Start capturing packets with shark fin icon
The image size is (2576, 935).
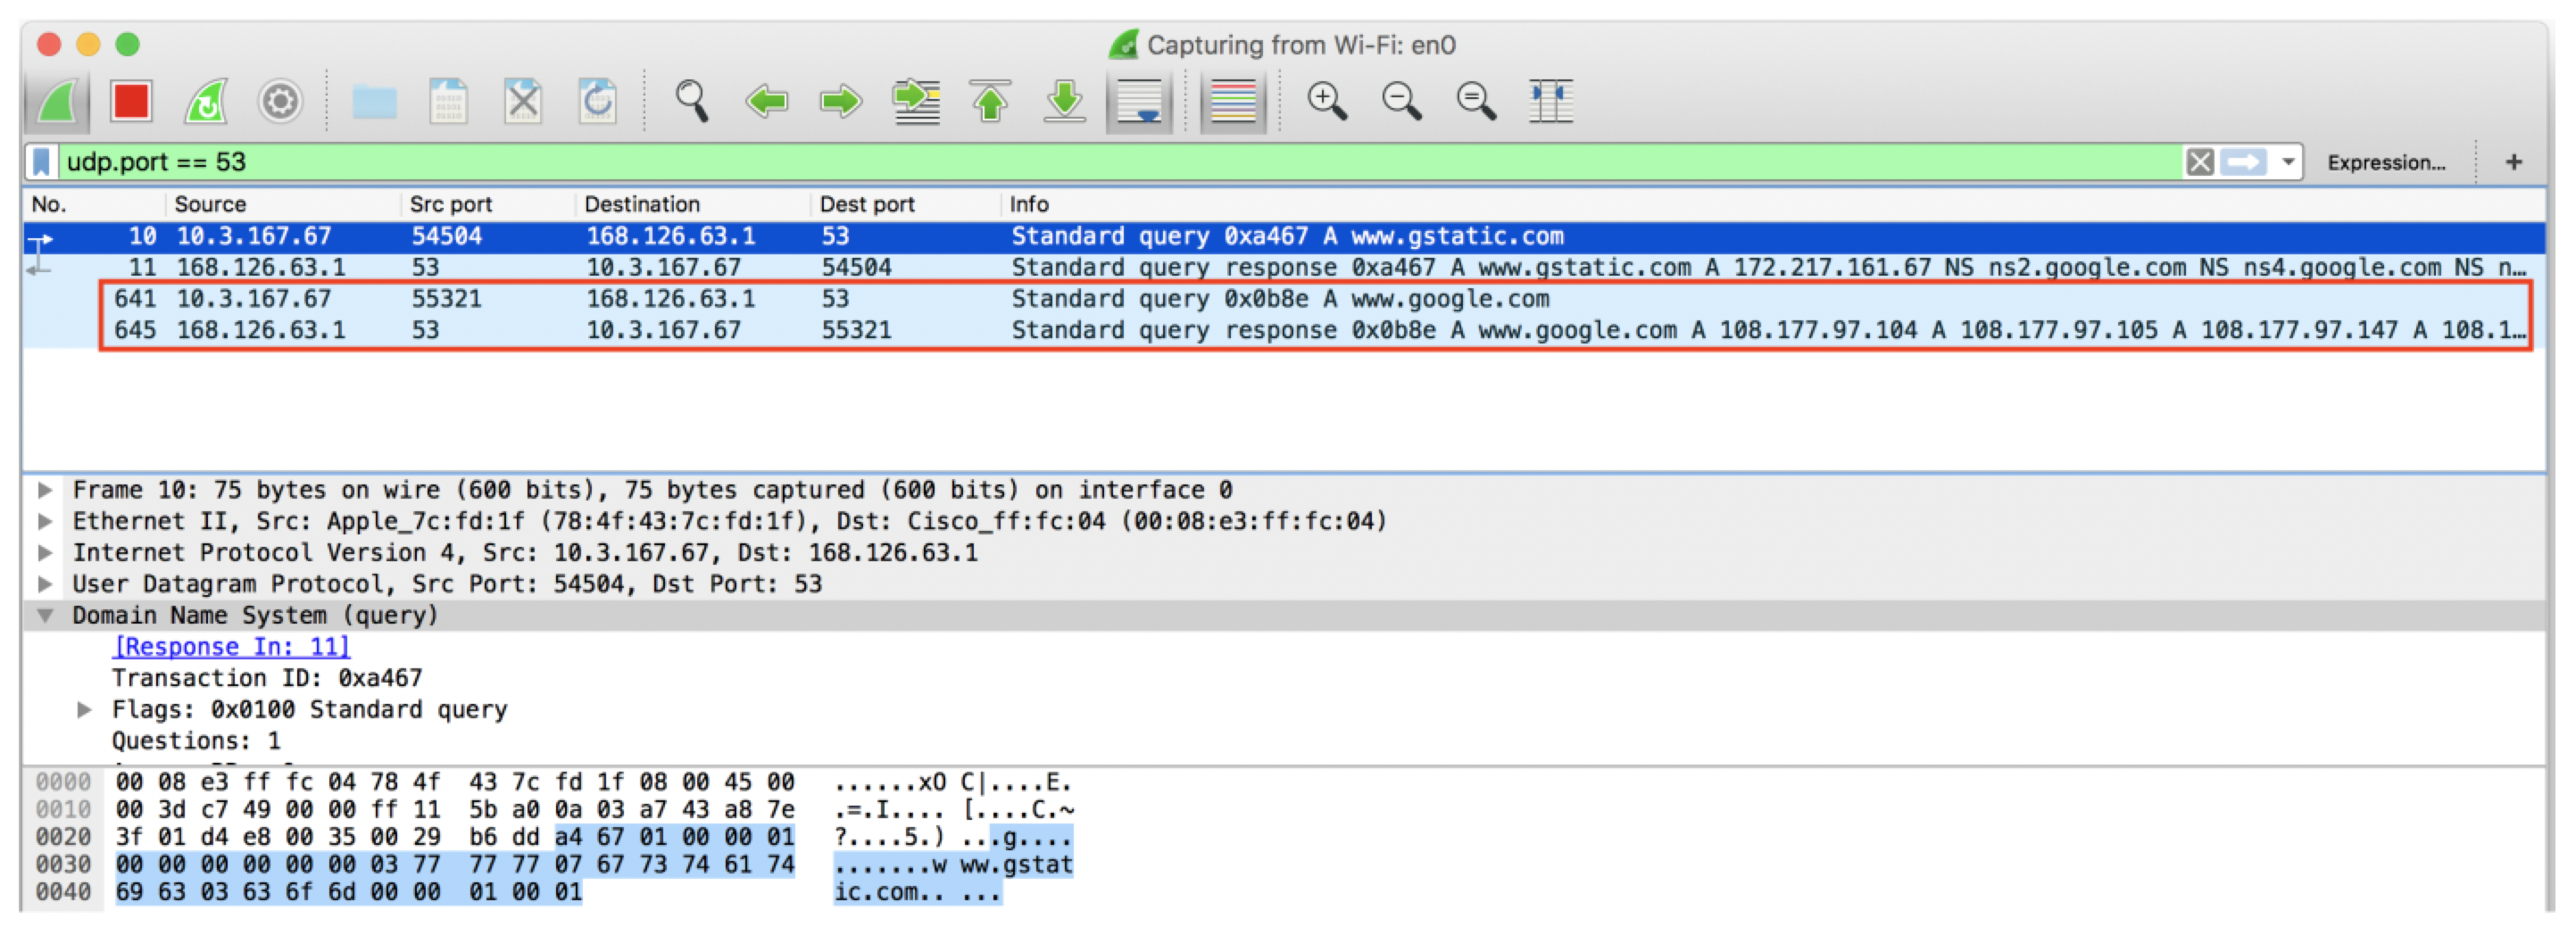click(57, 101)
